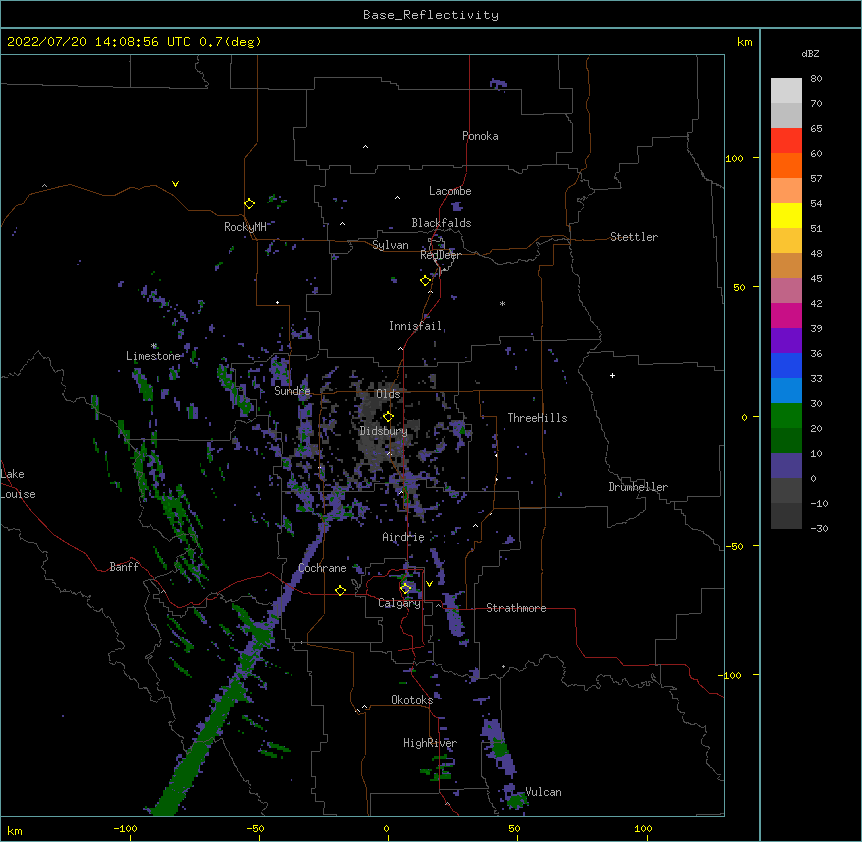
Task: Click the km unit label at bottom left
Action: (x=15, y=830)
